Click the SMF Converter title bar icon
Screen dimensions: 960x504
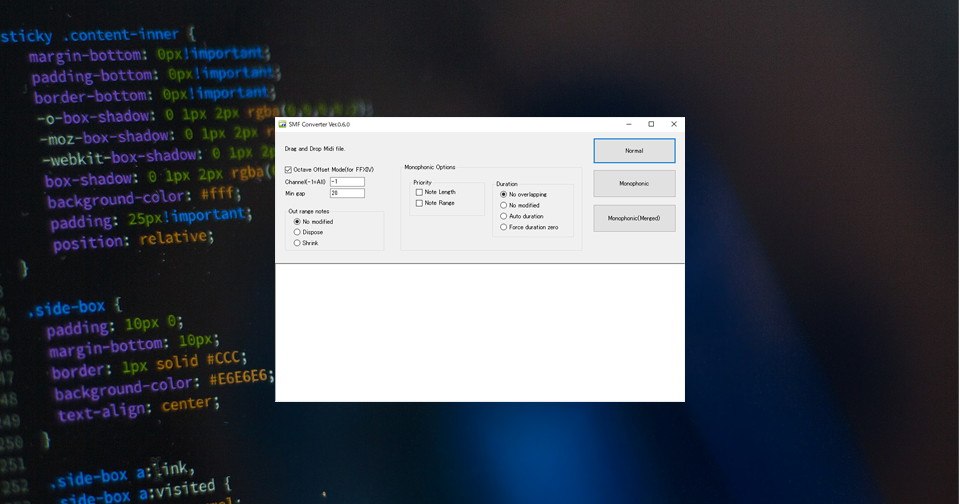282,124
